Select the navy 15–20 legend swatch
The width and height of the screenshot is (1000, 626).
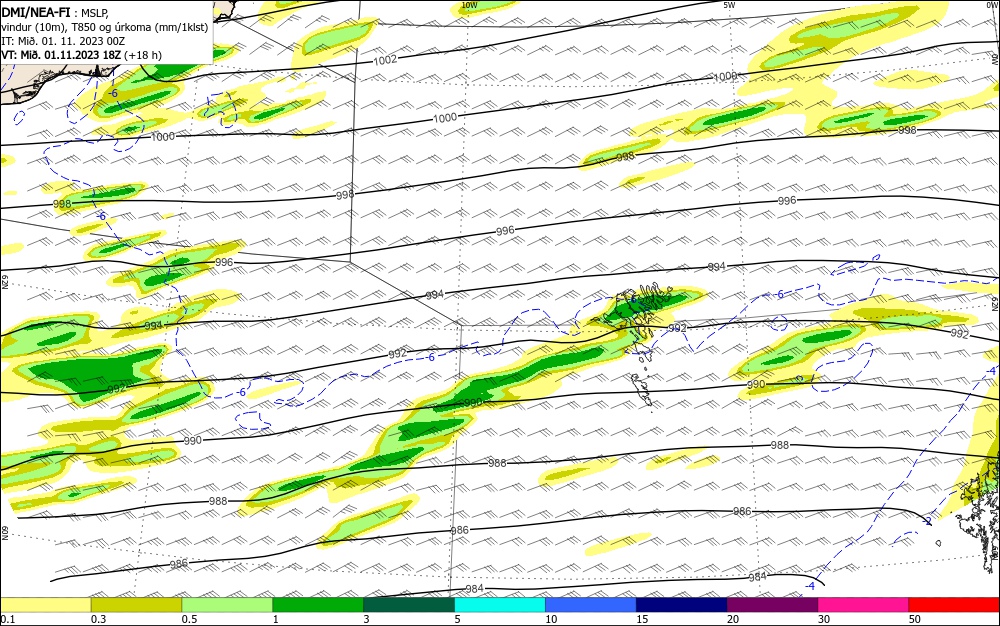tap(682, 605)
